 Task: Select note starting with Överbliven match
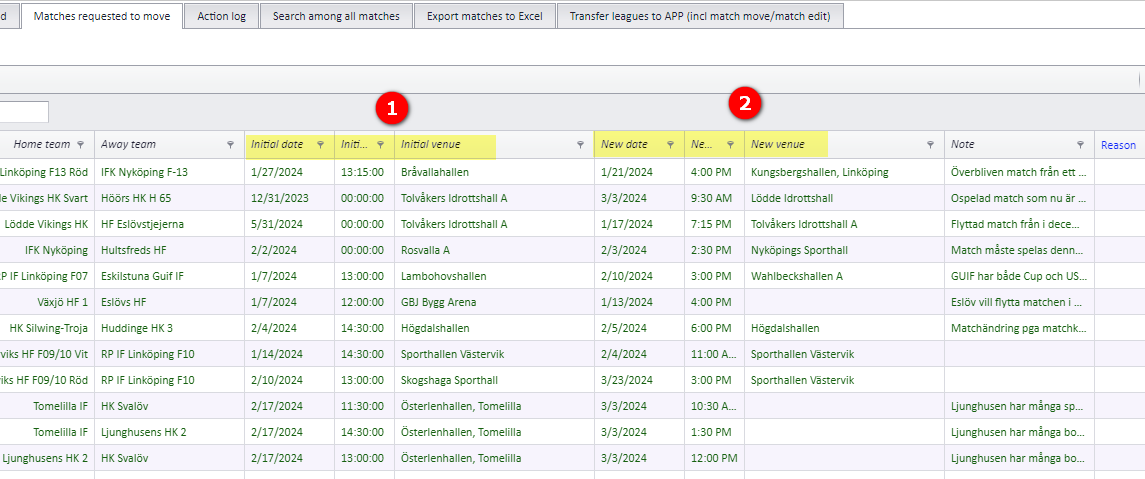coord(1019,172)
